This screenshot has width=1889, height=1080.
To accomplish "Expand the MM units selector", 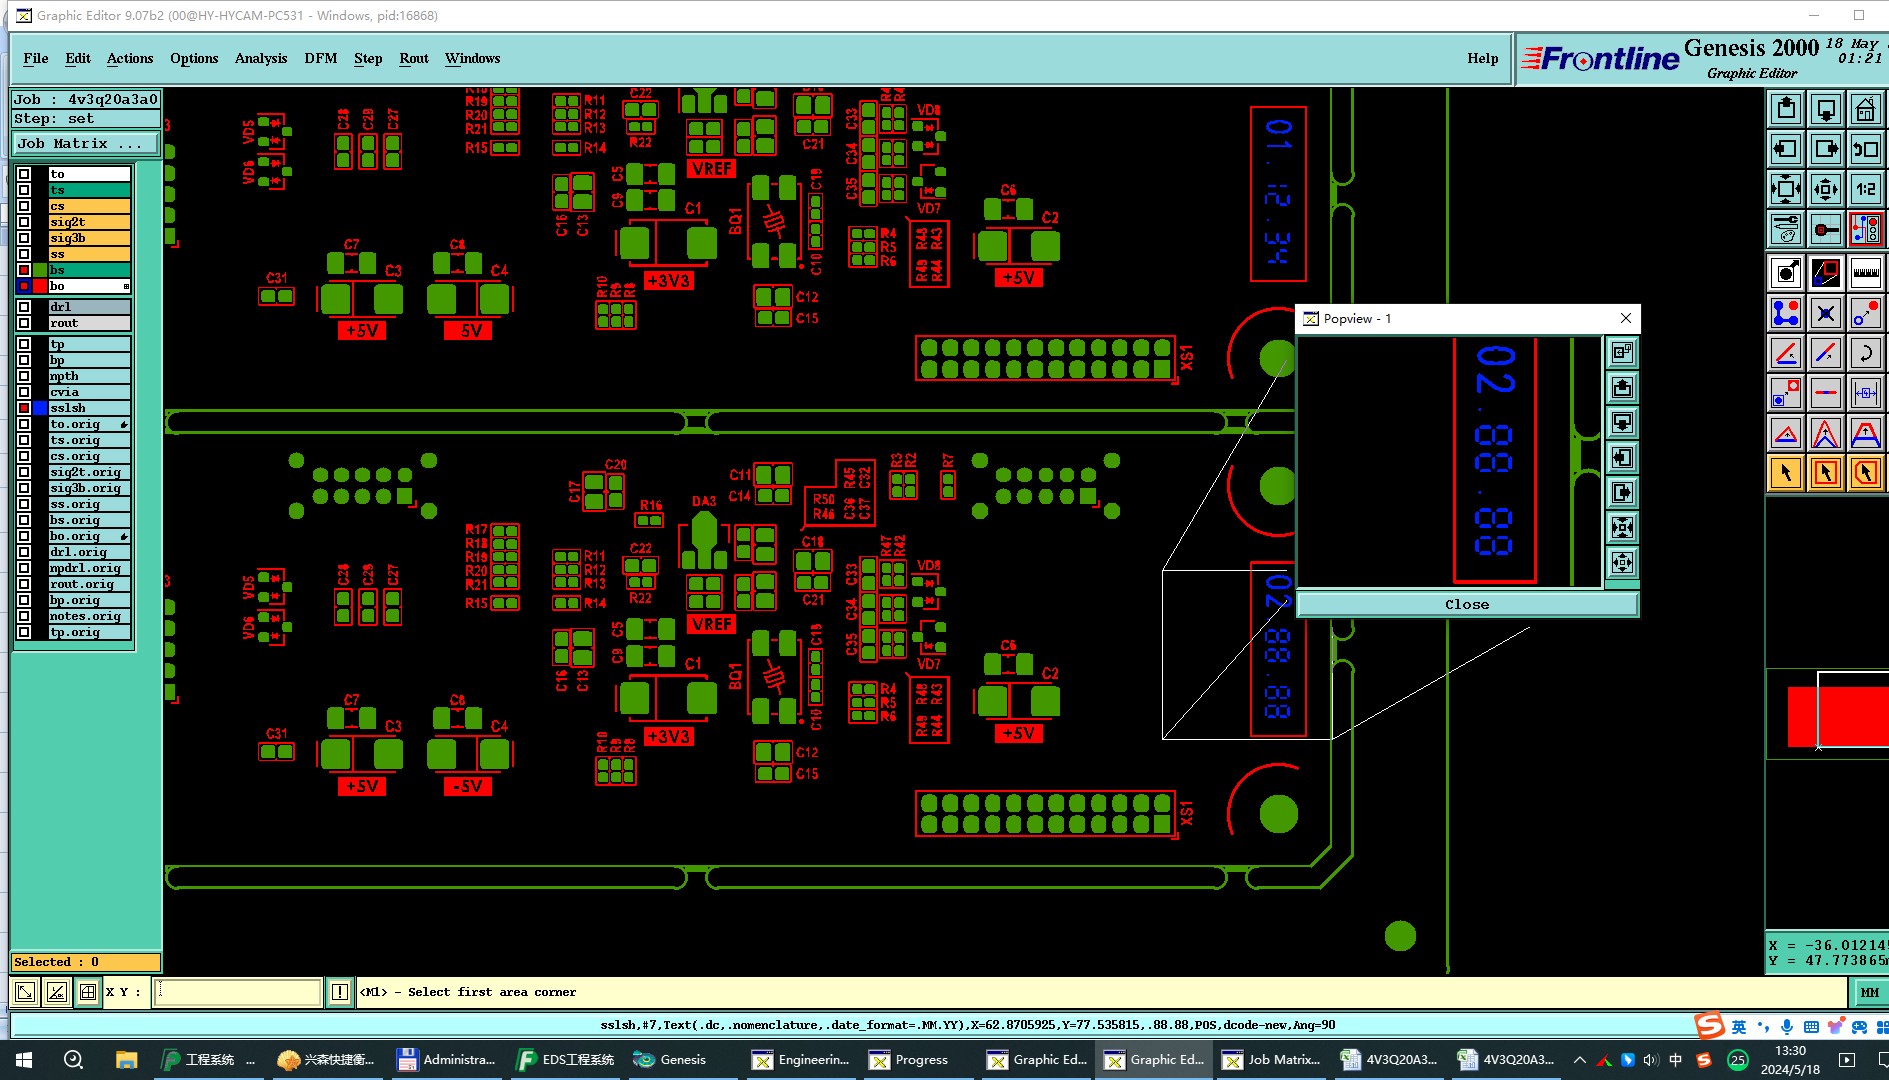I will [x=1869, y=992].
